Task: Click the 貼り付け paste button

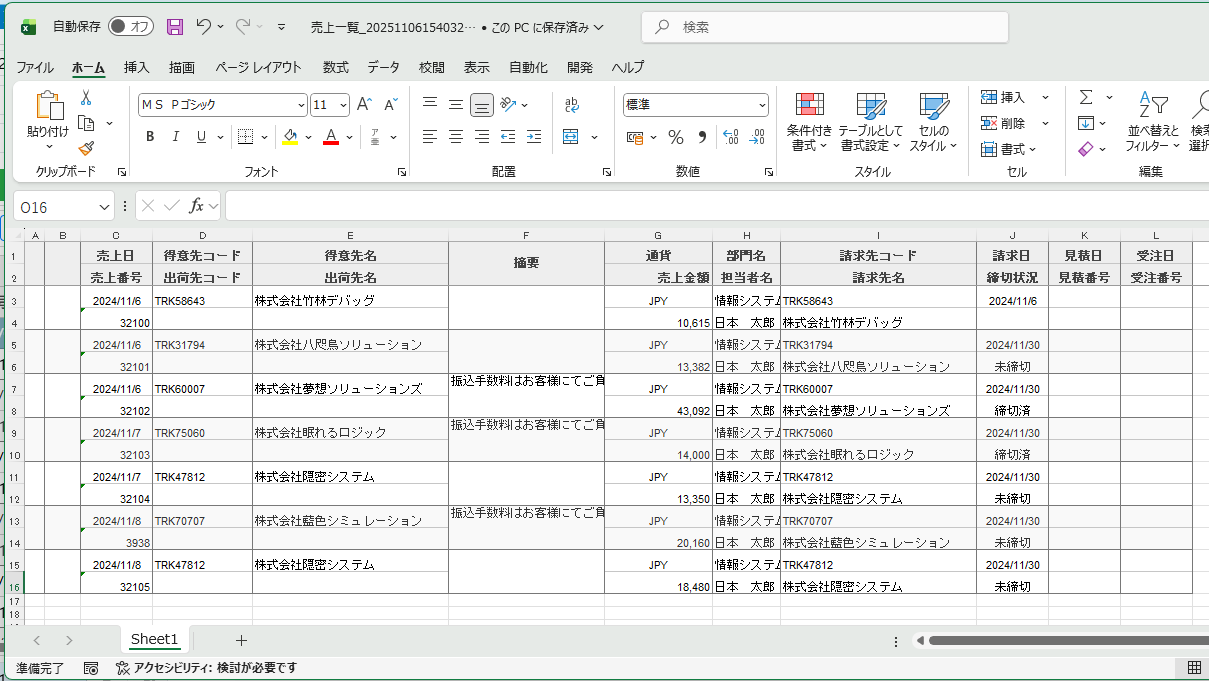Action: 47,115
